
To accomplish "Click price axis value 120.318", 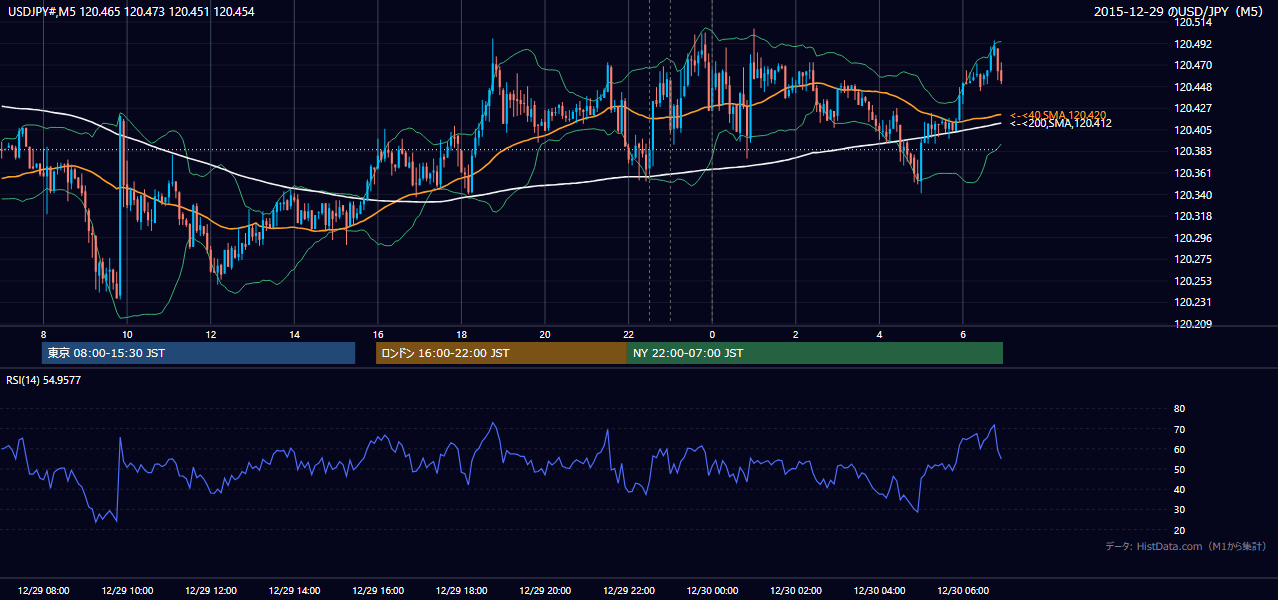I will point(1192,216).
